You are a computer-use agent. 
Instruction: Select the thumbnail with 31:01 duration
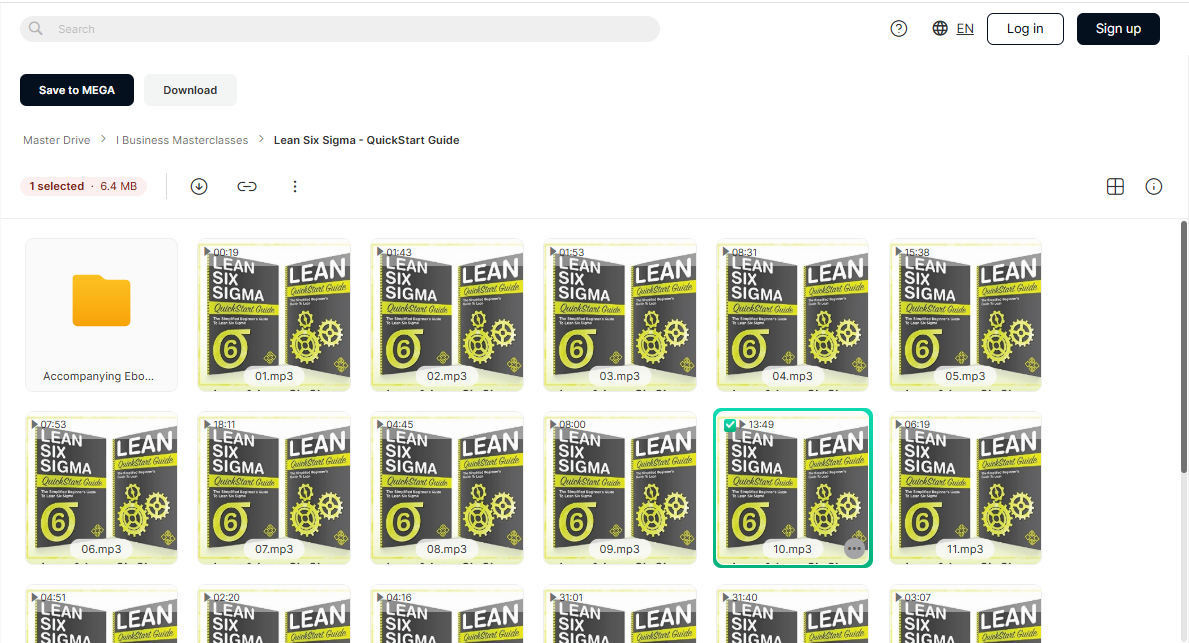[x=620, y=614]
